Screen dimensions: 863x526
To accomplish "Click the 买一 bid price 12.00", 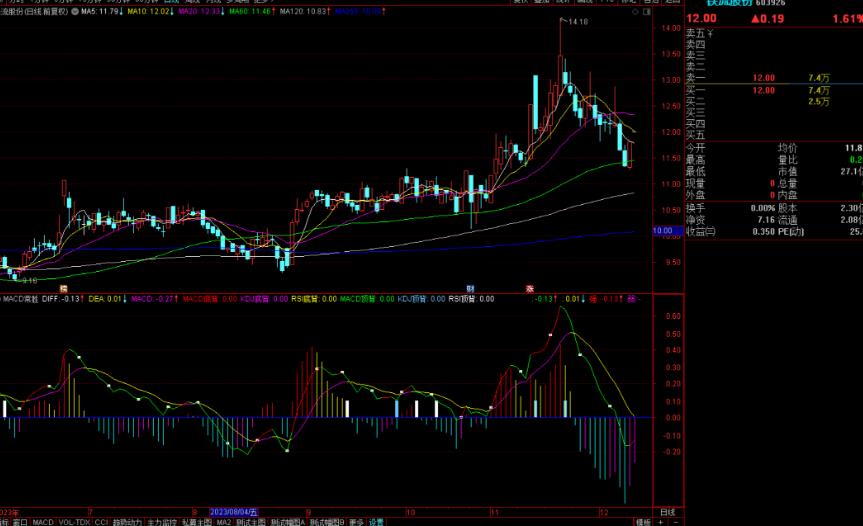I will (763, 90).
